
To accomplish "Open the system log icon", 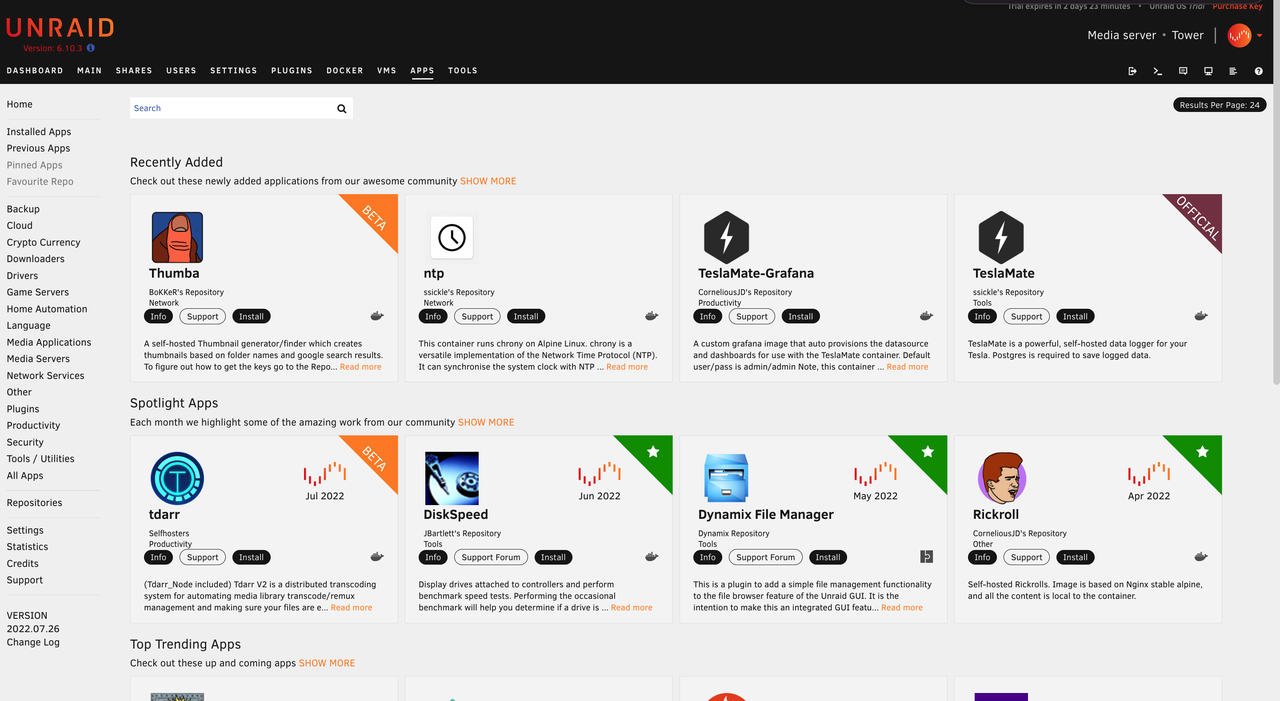I will (1233, 71).
